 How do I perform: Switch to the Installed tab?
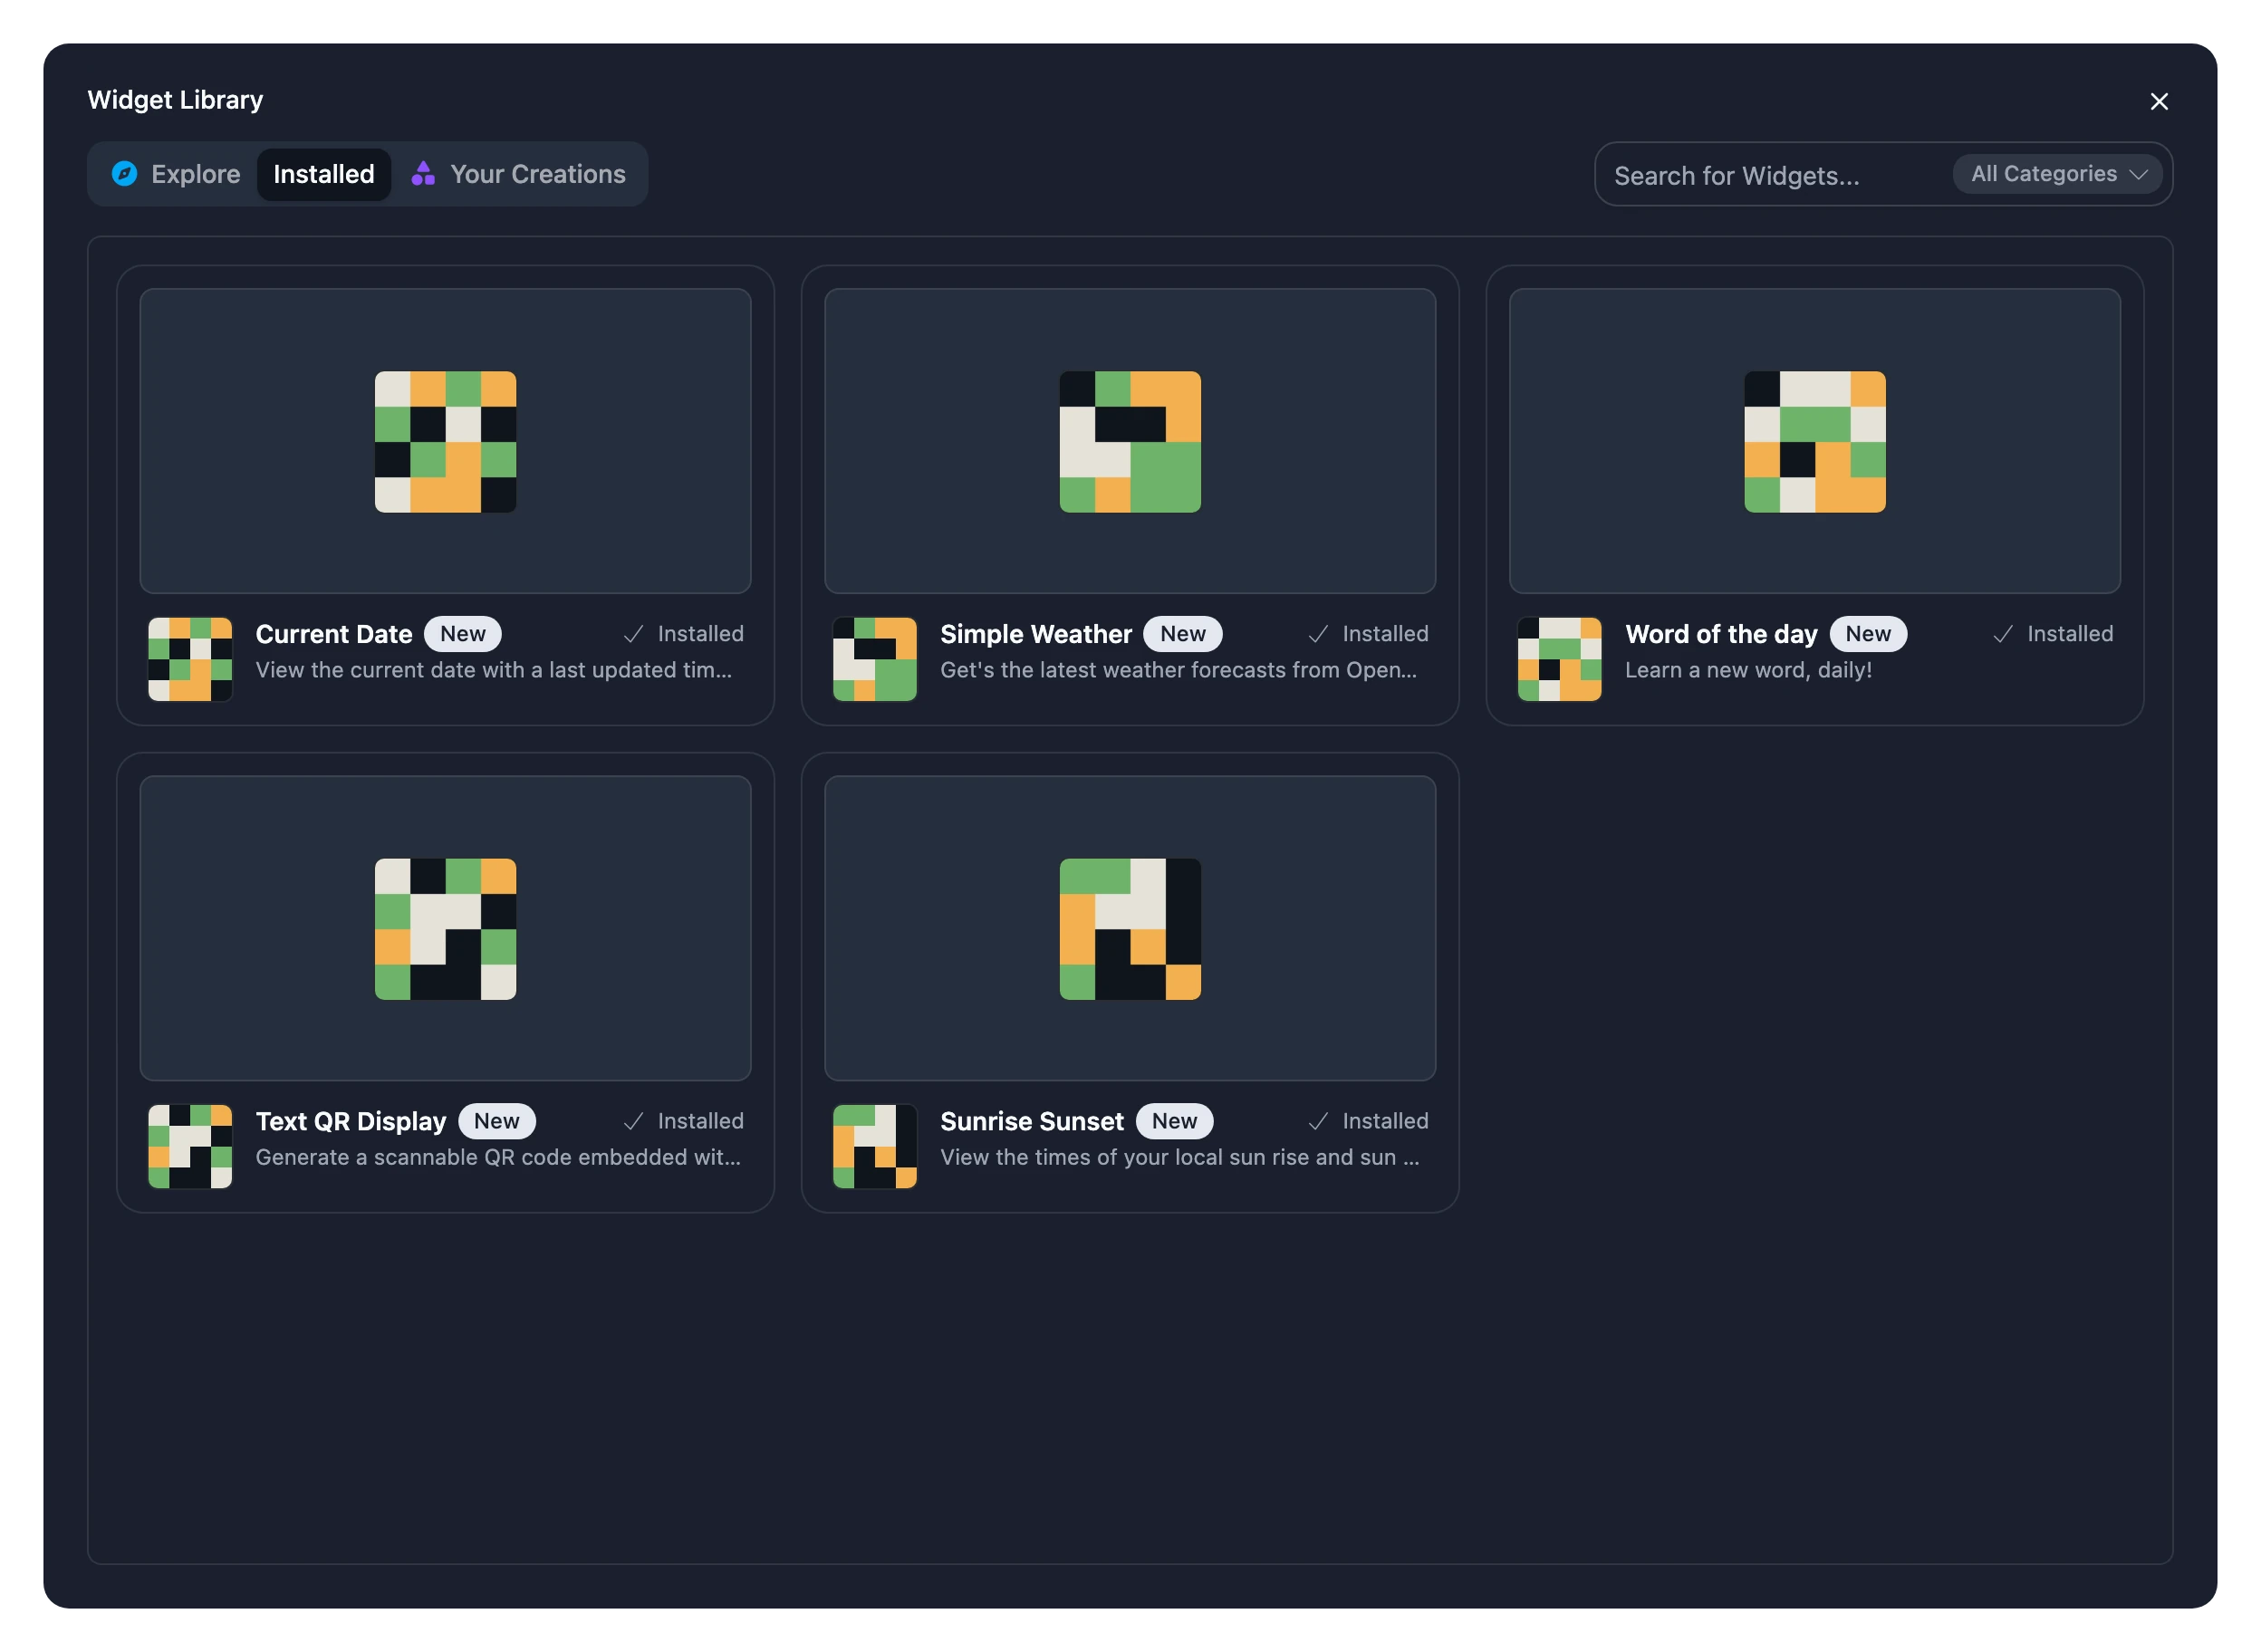[324, 174]
